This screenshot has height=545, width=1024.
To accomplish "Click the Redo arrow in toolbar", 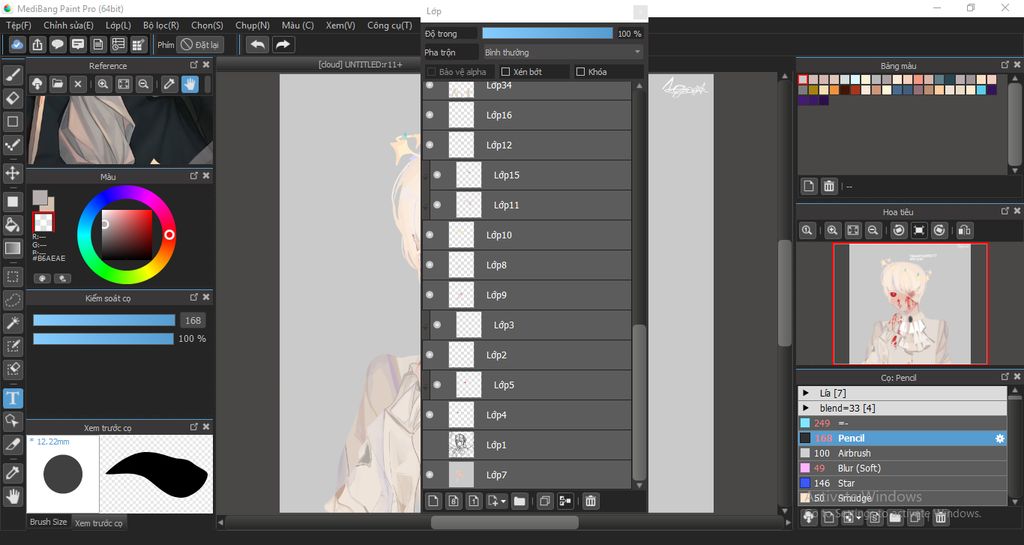I will (283, 44).
